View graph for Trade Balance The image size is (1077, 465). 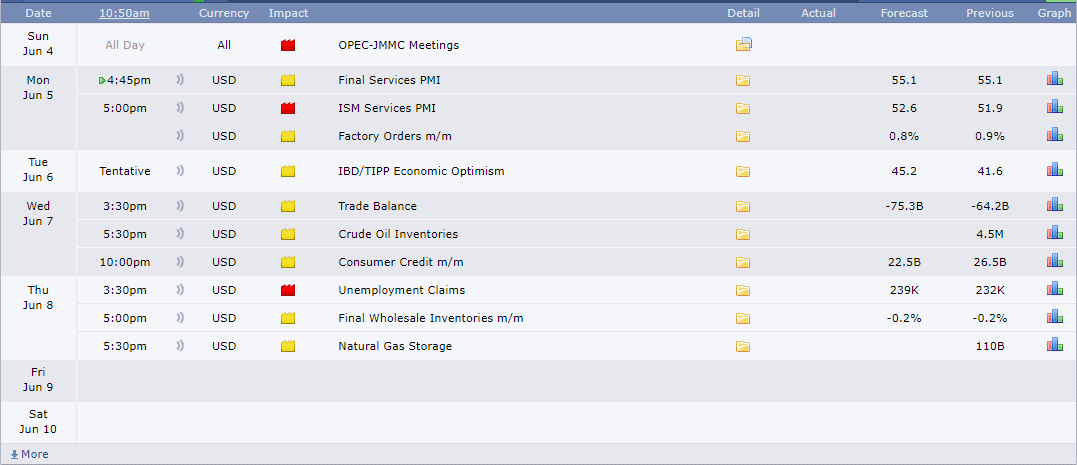coord(1054,206)
